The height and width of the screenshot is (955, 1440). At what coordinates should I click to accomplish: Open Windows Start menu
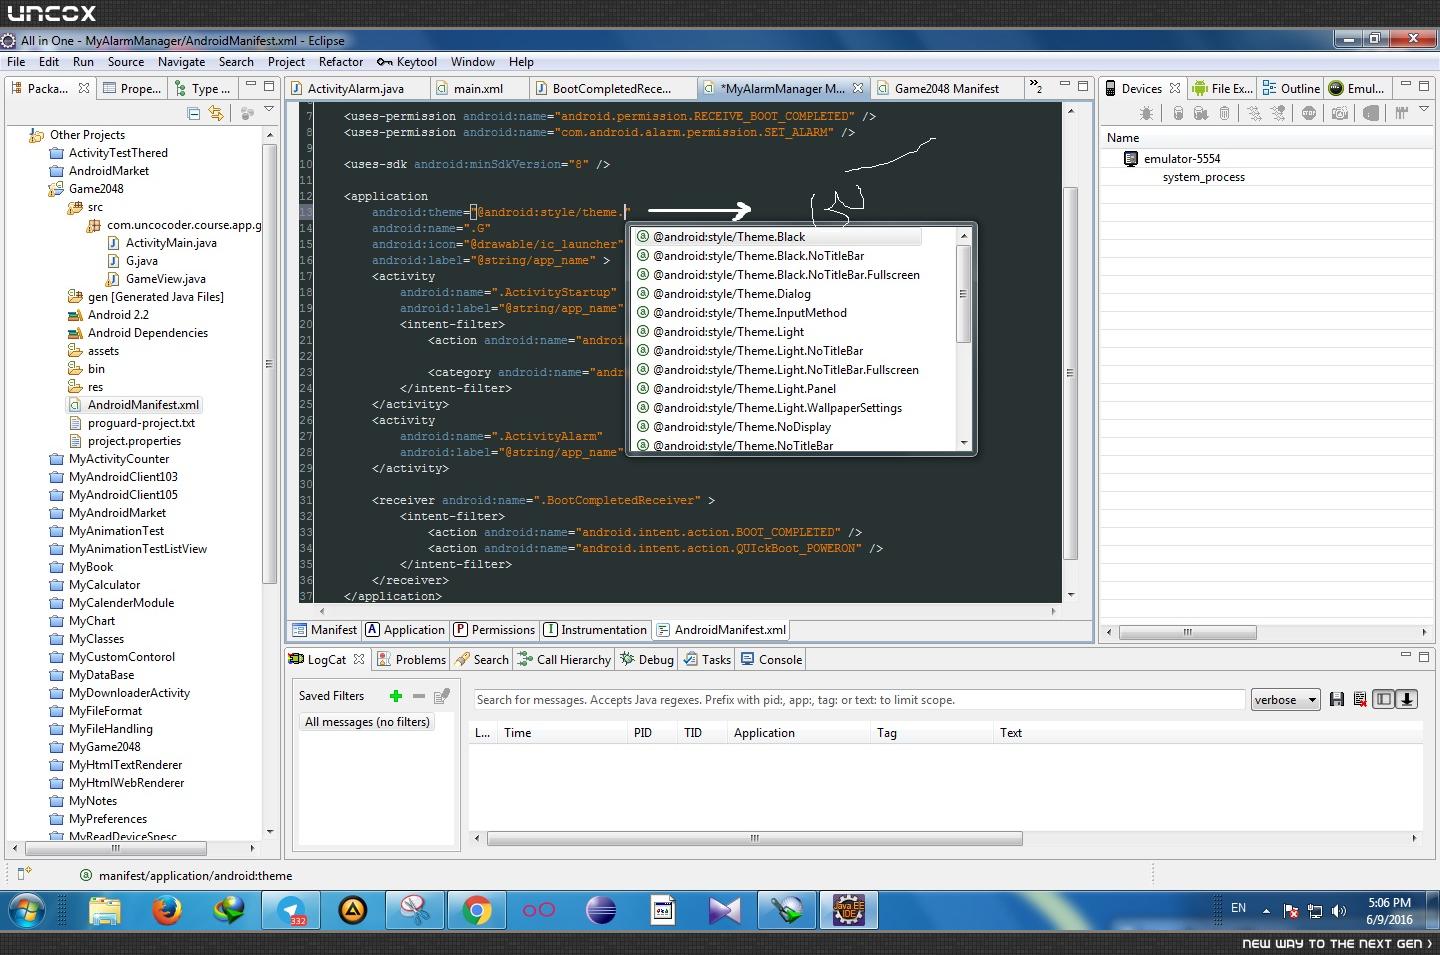coord(26,910)
